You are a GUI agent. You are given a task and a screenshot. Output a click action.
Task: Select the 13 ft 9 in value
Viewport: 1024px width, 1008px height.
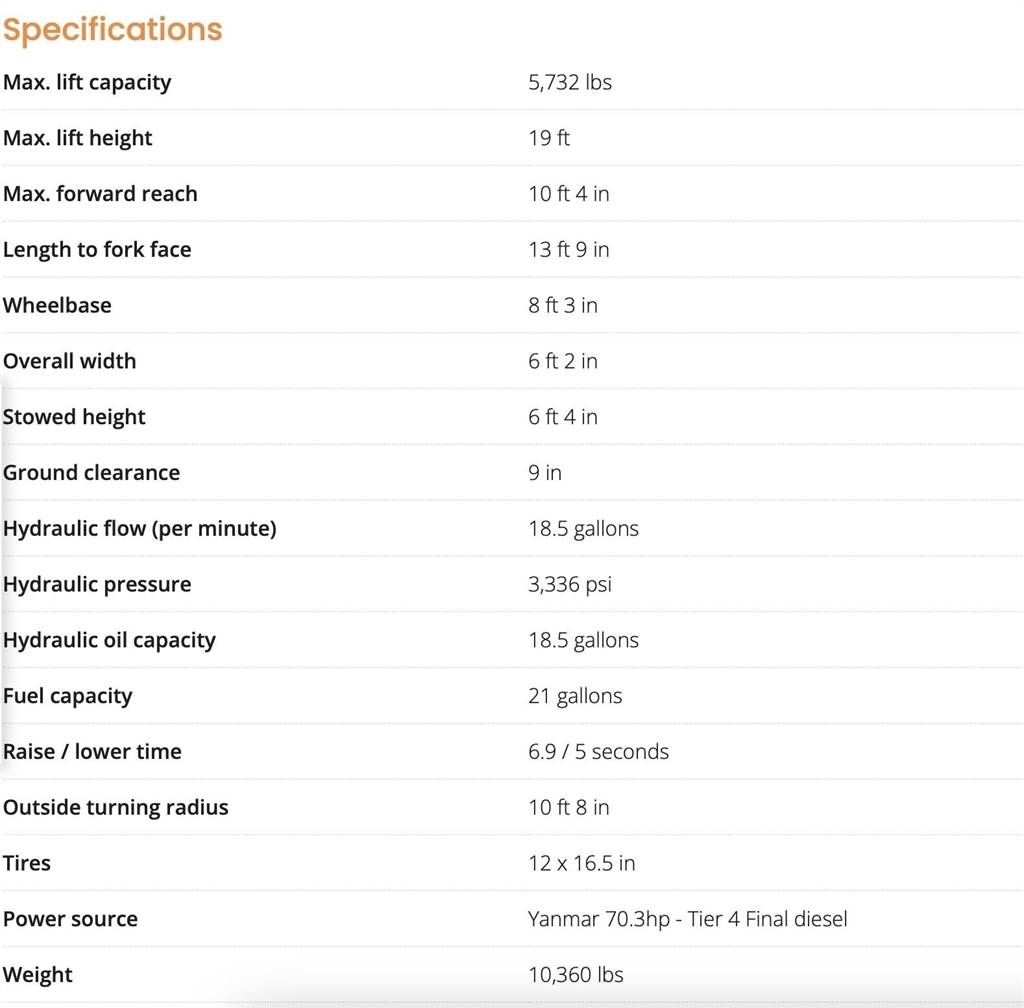[x=568, y=250]
